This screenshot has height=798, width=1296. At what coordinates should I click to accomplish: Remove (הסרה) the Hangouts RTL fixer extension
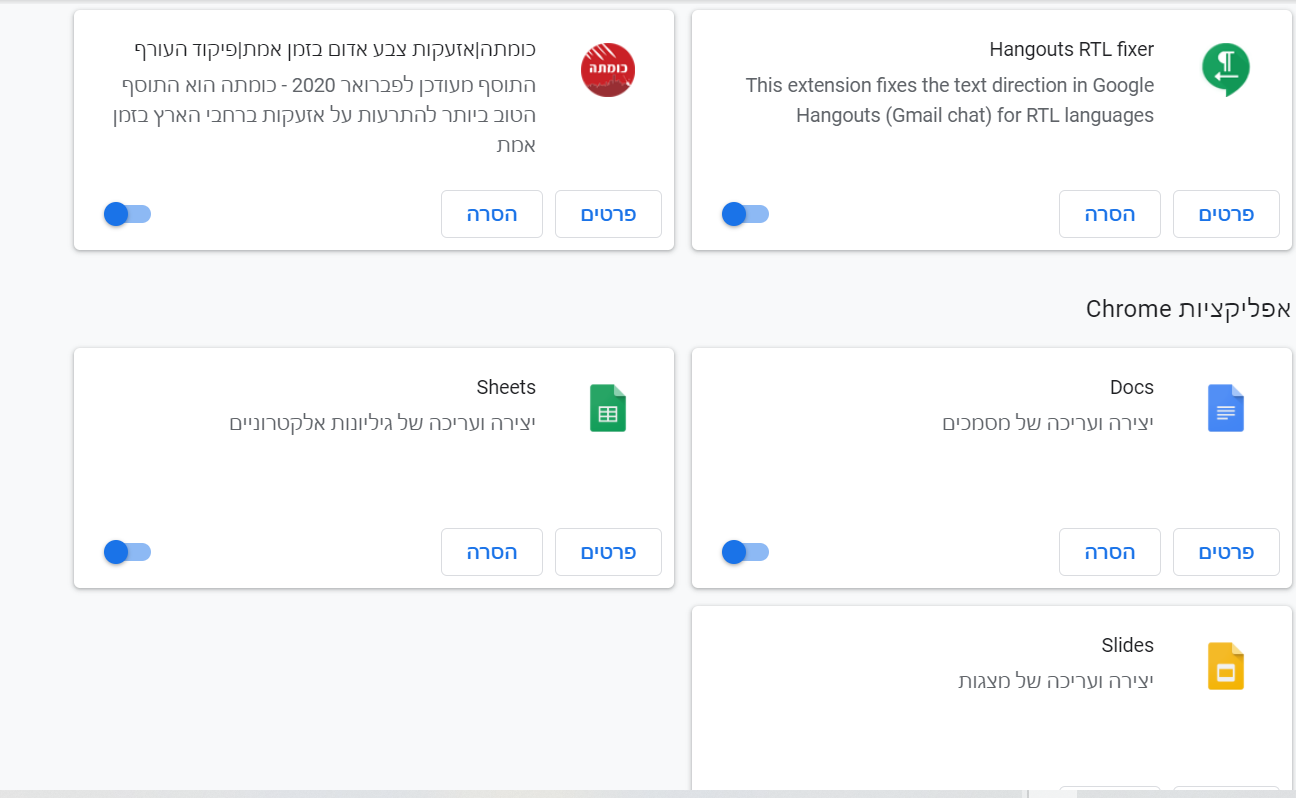click(x=1109, y=214)
